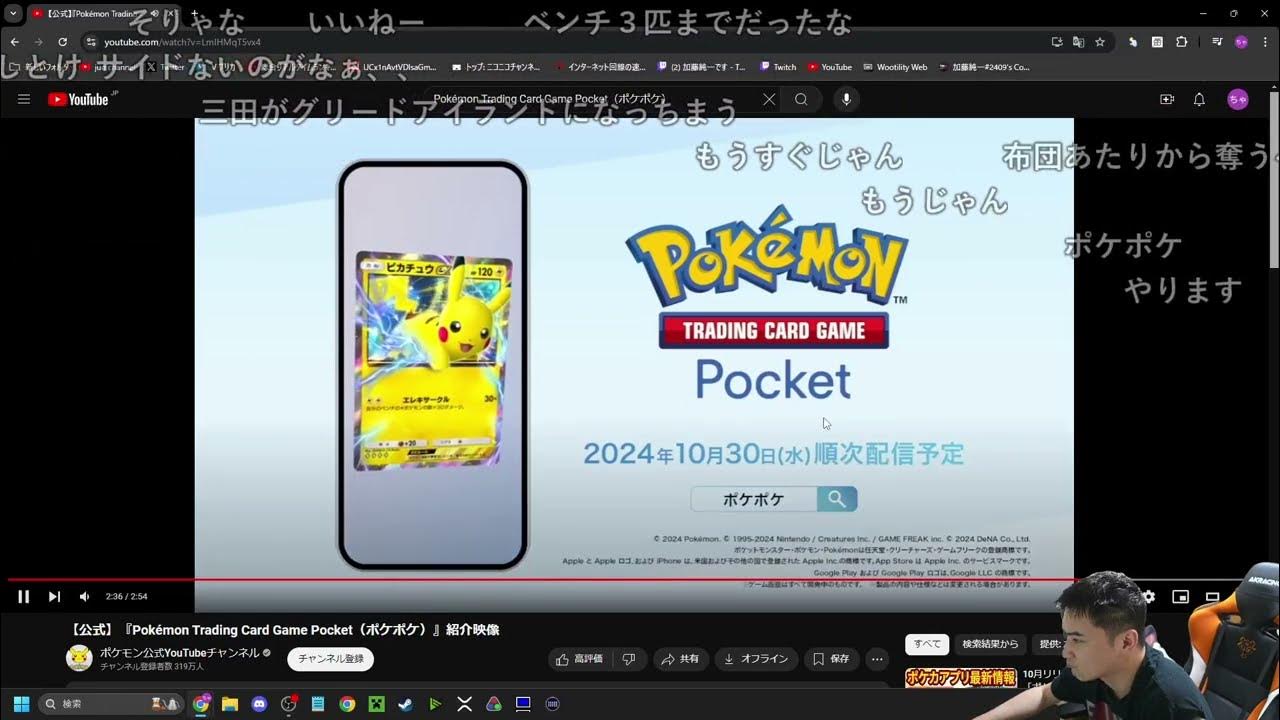Viewport: 1280px width, 720px height.
Task: Open Minecraft creeper icon in taskbar
Action: [x=376, y=704]
